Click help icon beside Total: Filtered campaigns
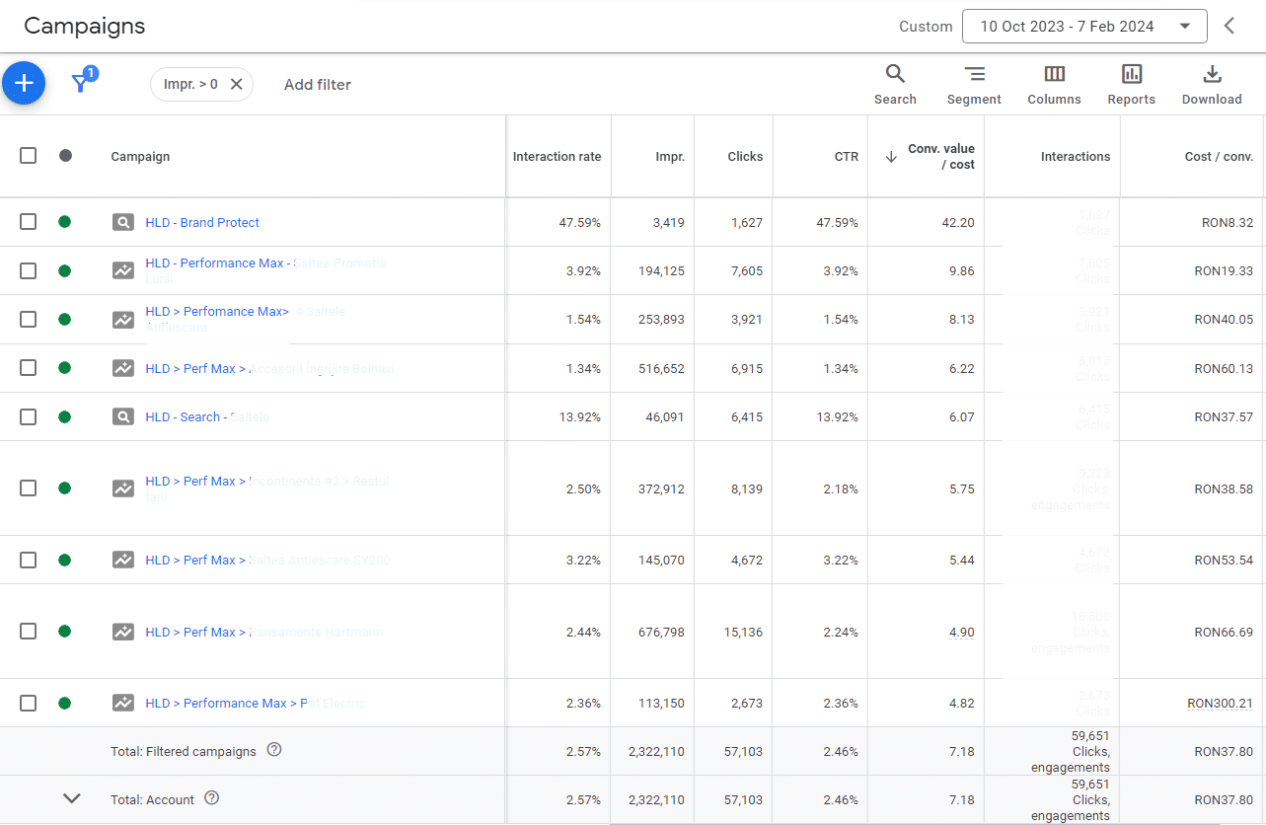The image size is (1266, 825). coord(274,750)
